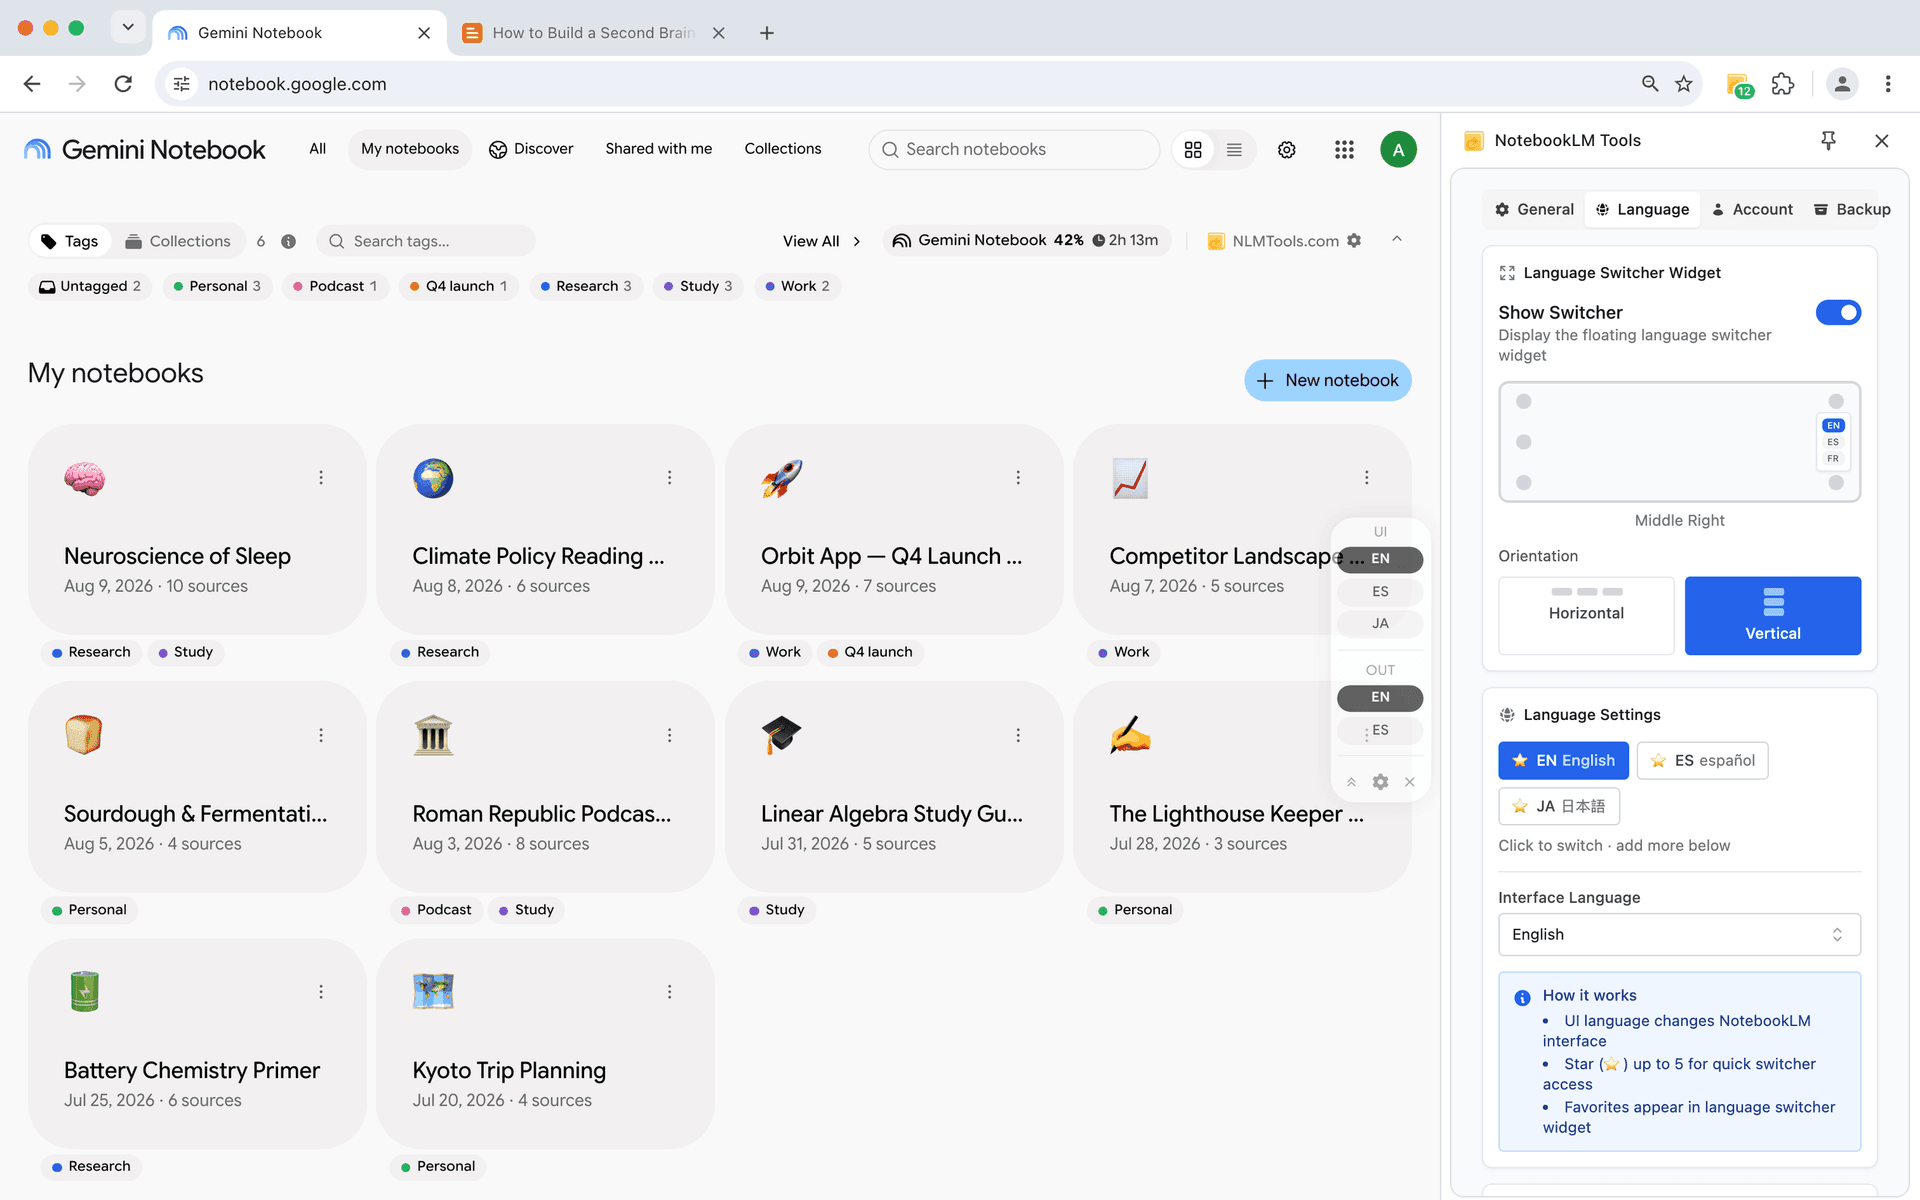Switch to the Account tab

coord(1752,210)
